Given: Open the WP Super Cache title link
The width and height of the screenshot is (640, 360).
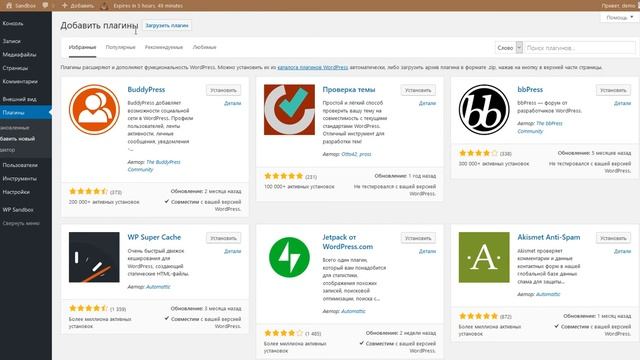Looking at the screenshot, I should point(154,237).
